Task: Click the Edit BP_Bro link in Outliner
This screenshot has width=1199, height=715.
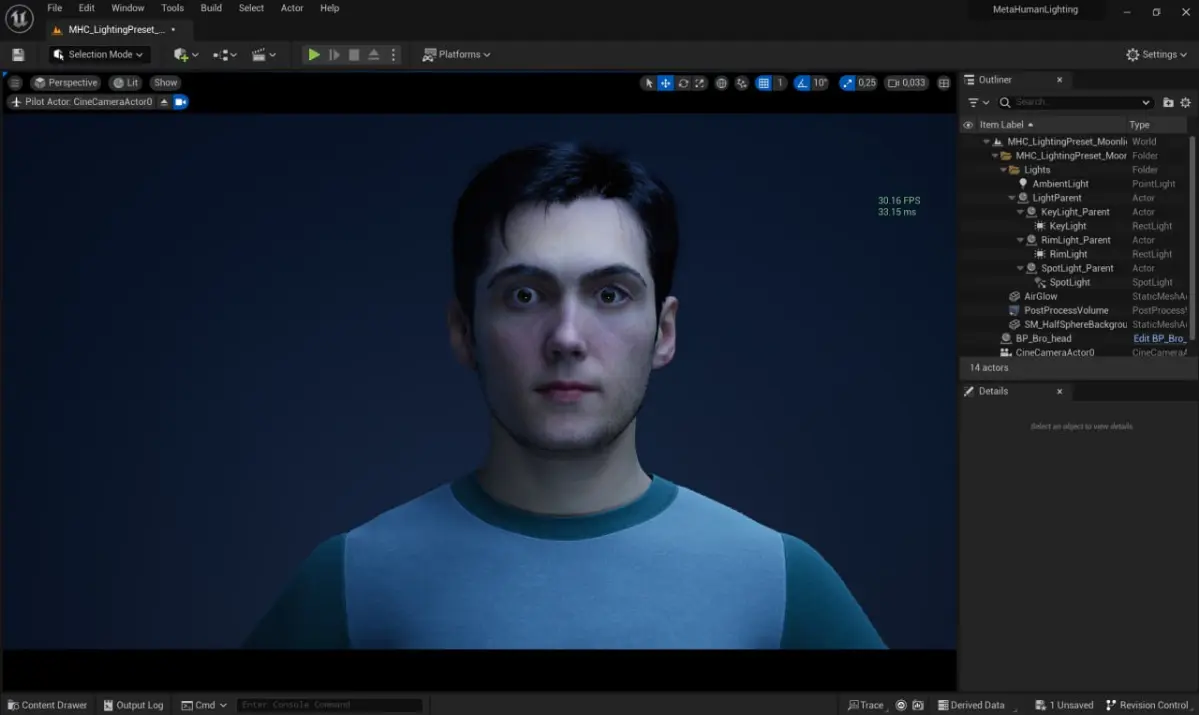Action: click(x=1158, y=339)
